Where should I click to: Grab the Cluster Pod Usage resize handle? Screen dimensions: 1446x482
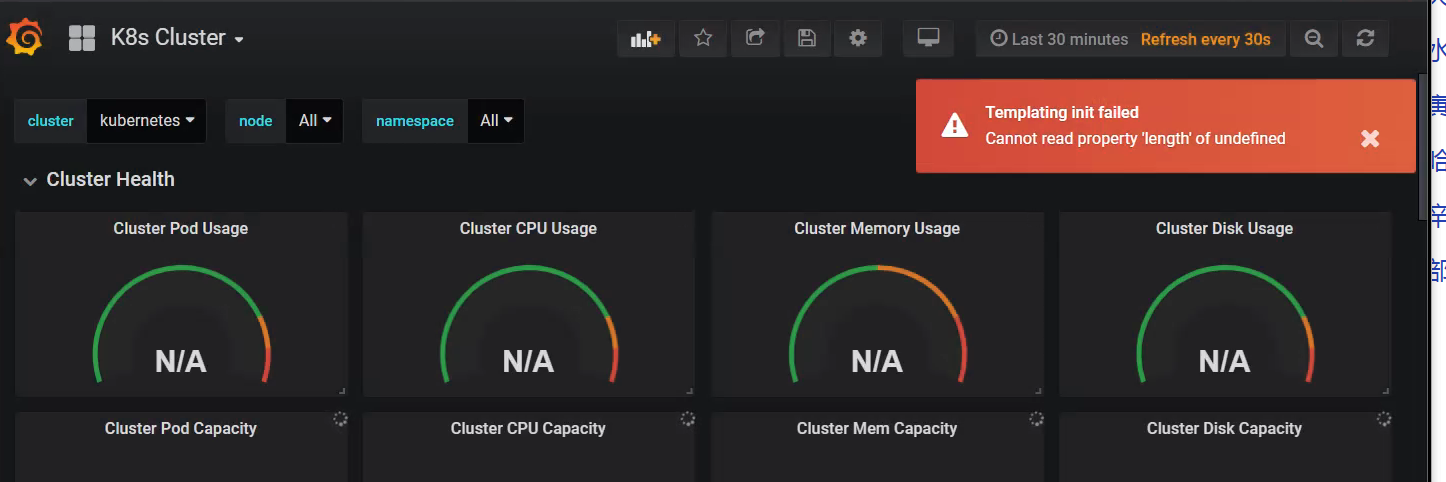[x=342, y=391]
